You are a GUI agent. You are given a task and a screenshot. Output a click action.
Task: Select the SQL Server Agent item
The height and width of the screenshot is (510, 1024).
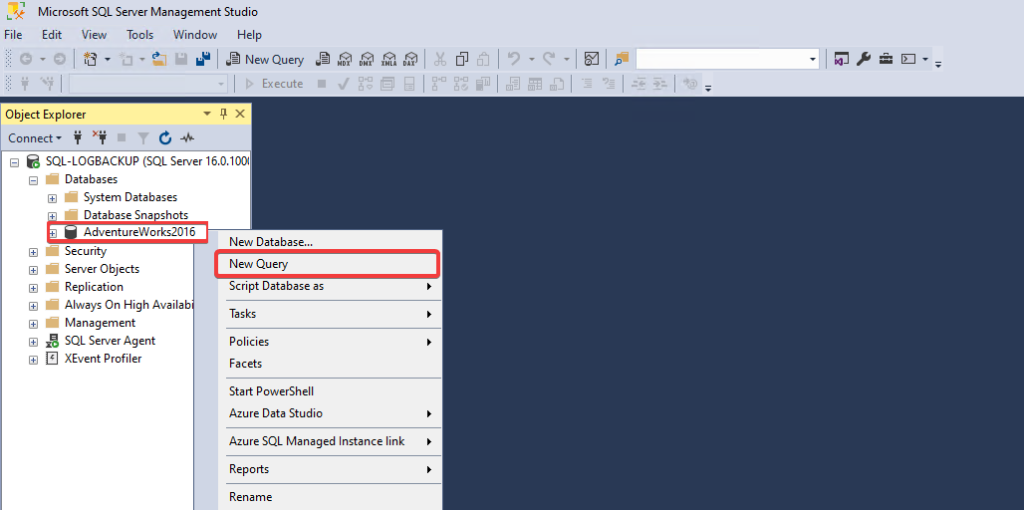click(x=110, y=340)
